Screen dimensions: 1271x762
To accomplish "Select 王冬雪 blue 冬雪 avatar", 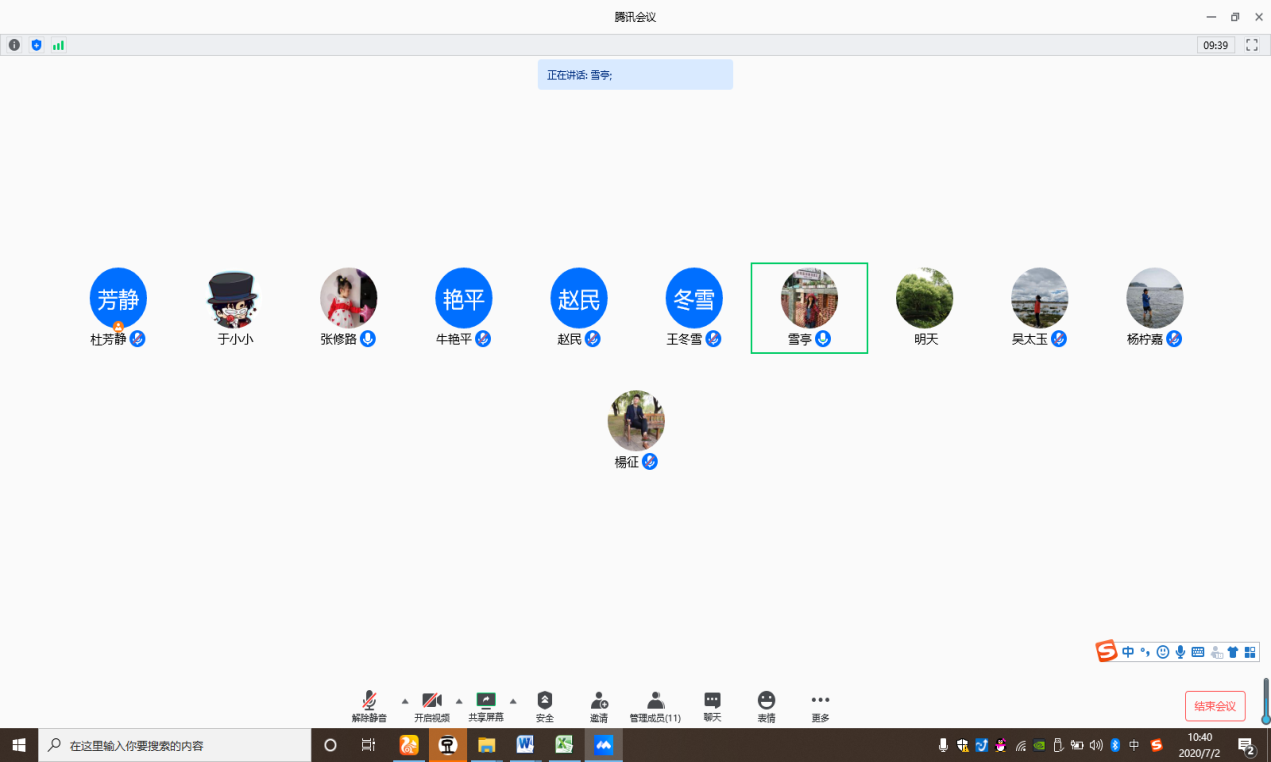I will [694, 297].
